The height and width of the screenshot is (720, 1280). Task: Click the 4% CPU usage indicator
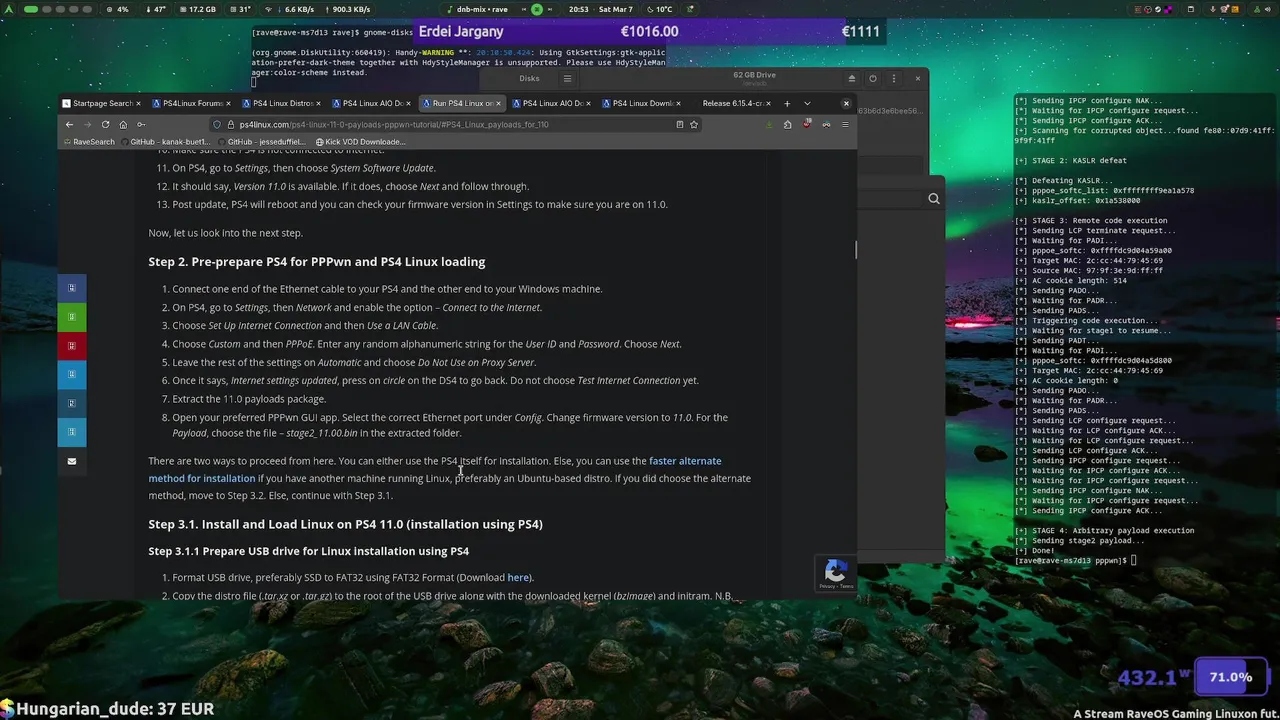(x=117, y=9)
